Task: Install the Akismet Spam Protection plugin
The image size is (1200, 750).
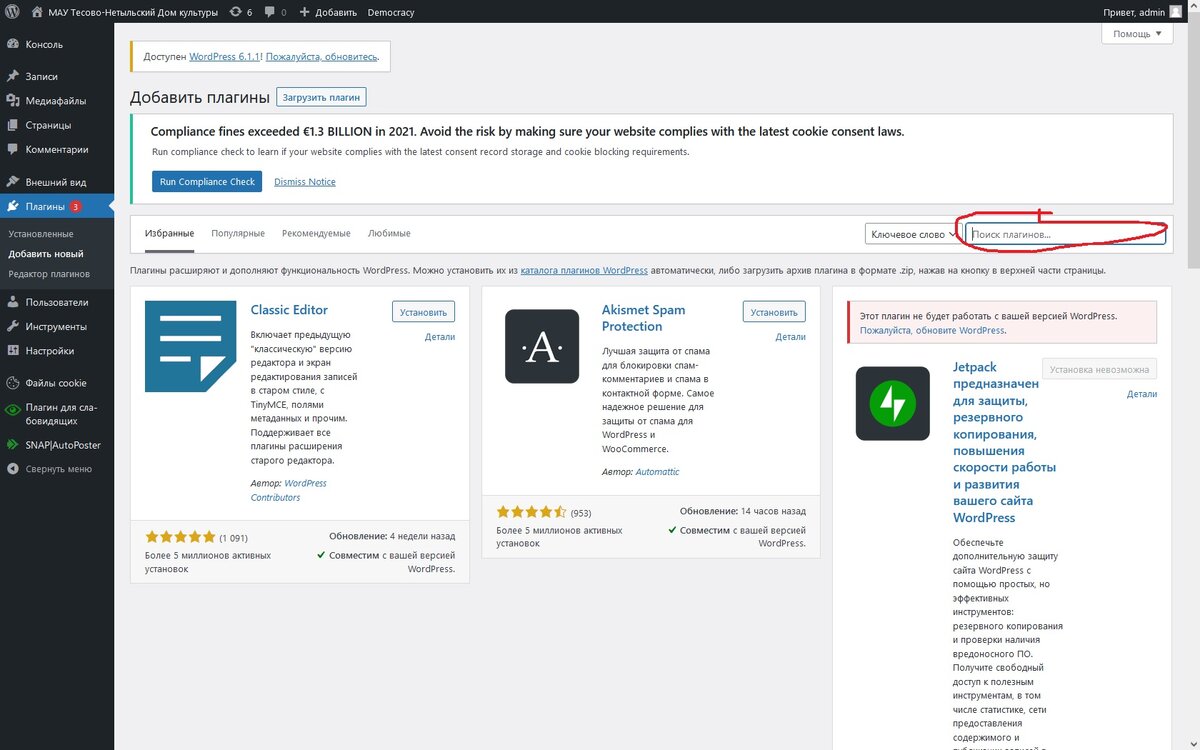Action: [774, 312]
